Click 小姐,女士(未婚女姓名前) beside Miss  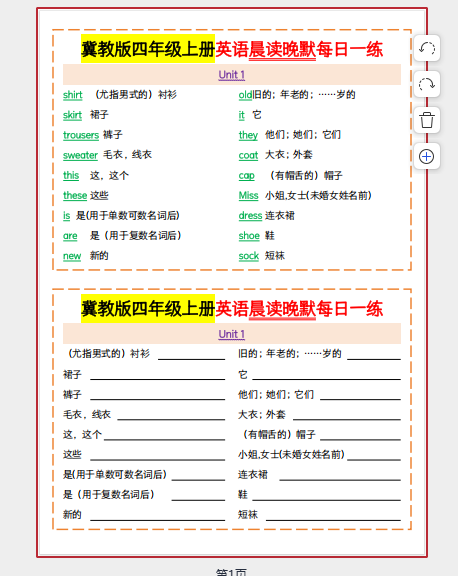pyautogui.click(x=318, y=195)
